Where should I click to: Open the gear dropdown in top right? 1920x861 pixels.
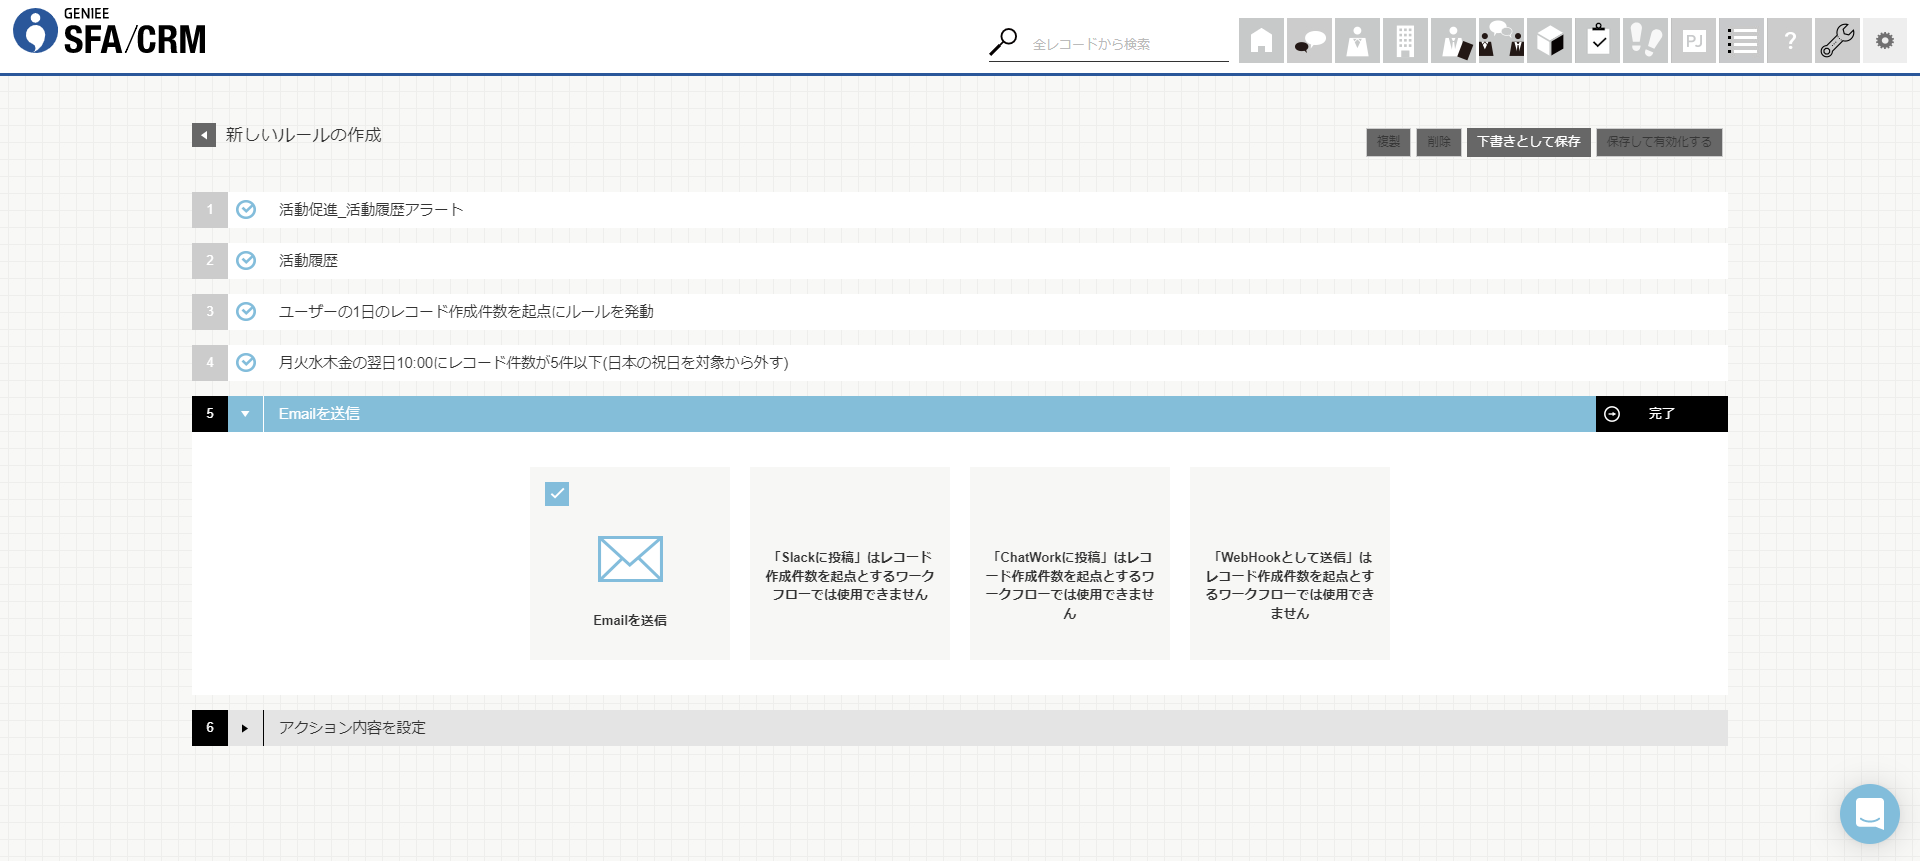(1884, 41)
